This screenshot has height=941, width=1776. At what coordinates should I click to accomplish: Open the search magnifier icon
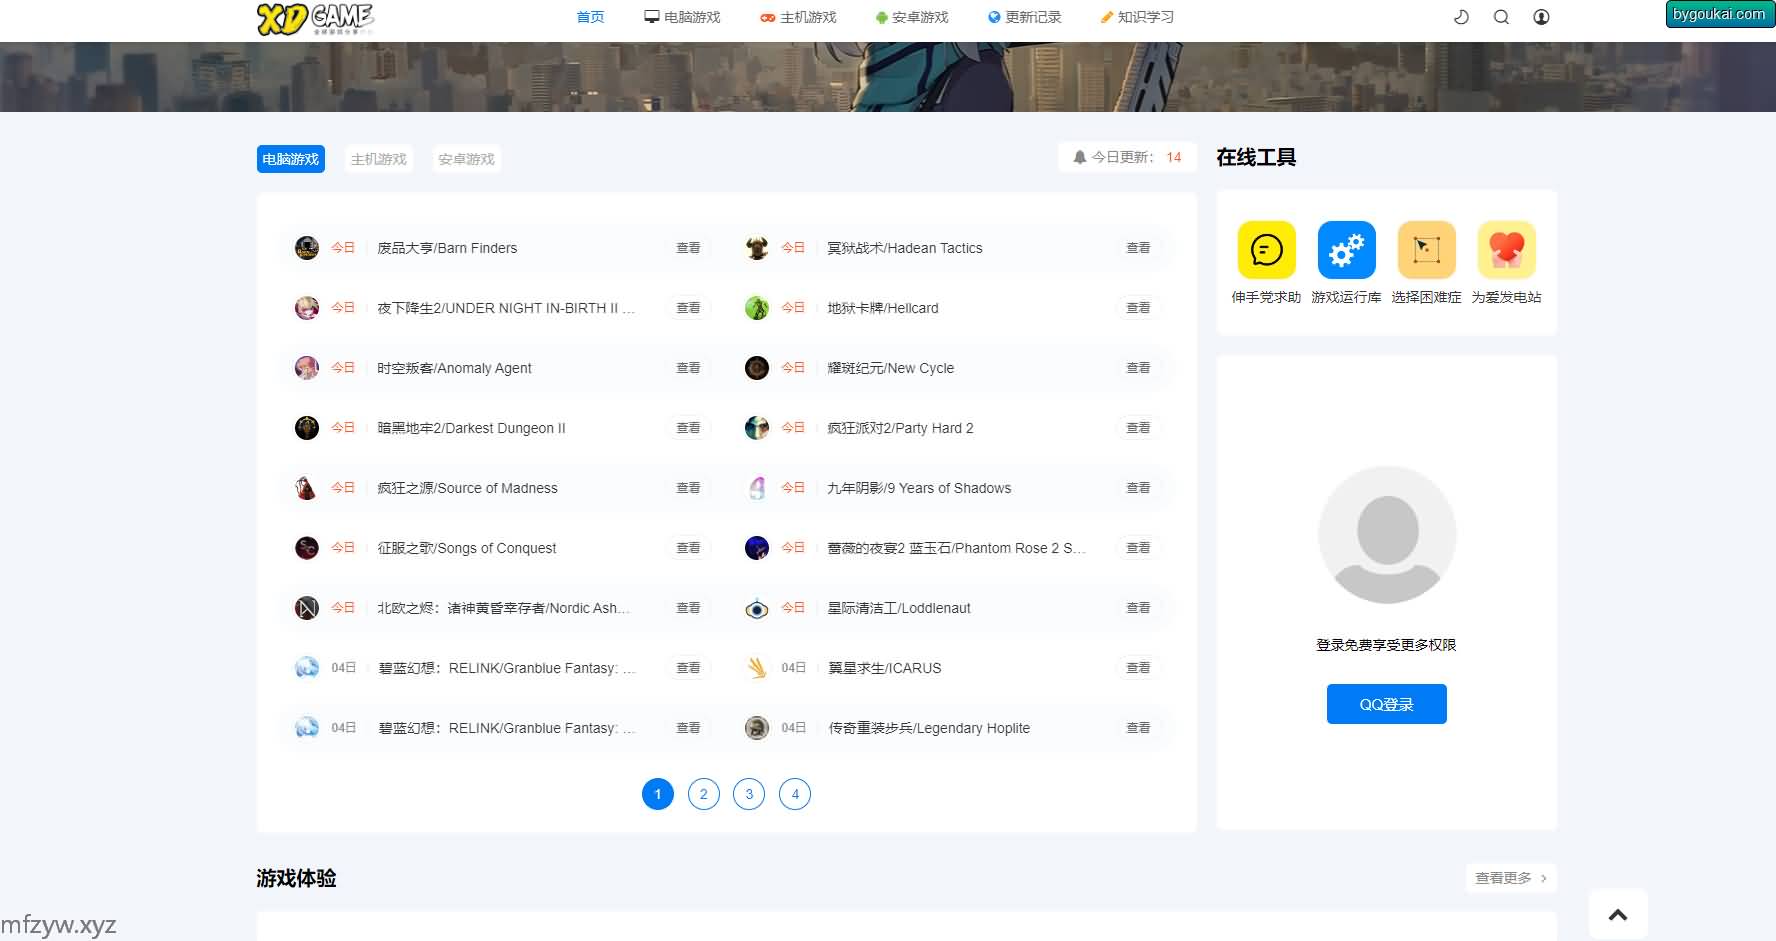tap(1501, 17)
